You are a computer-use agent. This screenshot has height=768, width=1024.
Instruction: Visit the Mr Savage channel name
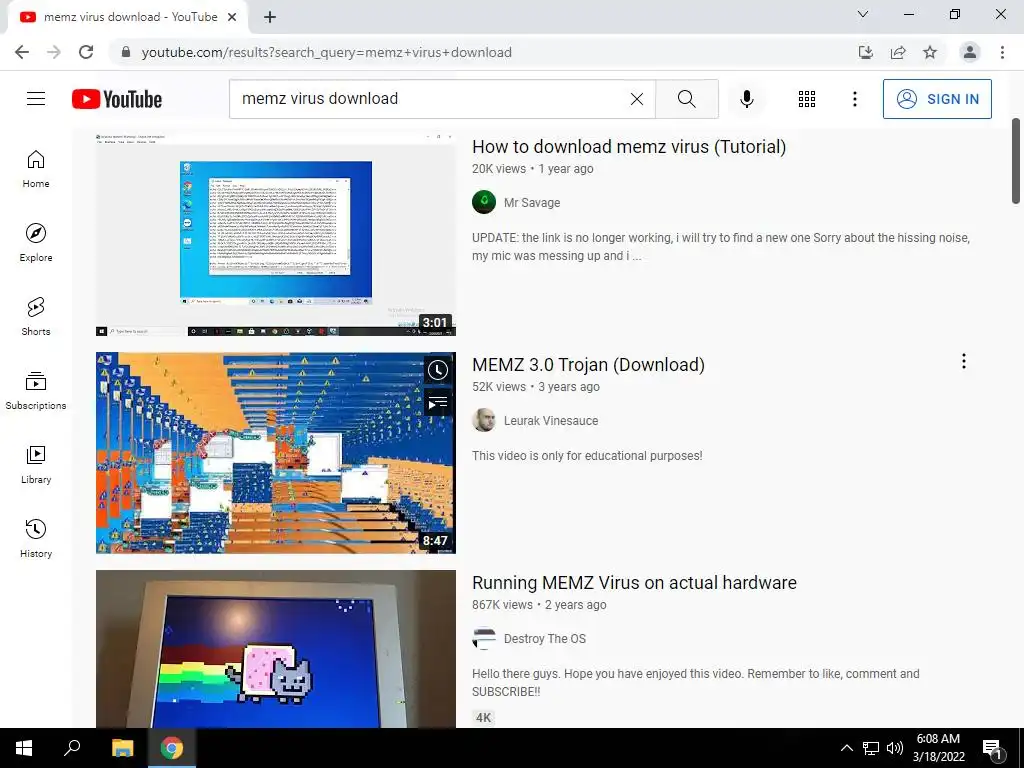coord(532,202)
